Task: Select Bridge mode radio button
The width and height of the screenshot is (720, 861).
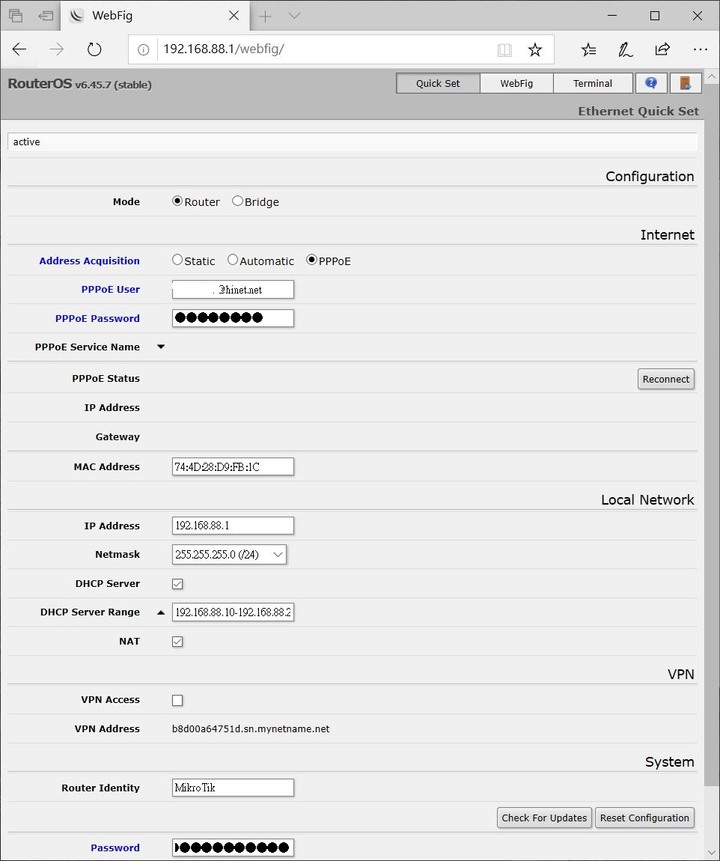Action: (237, 201)
